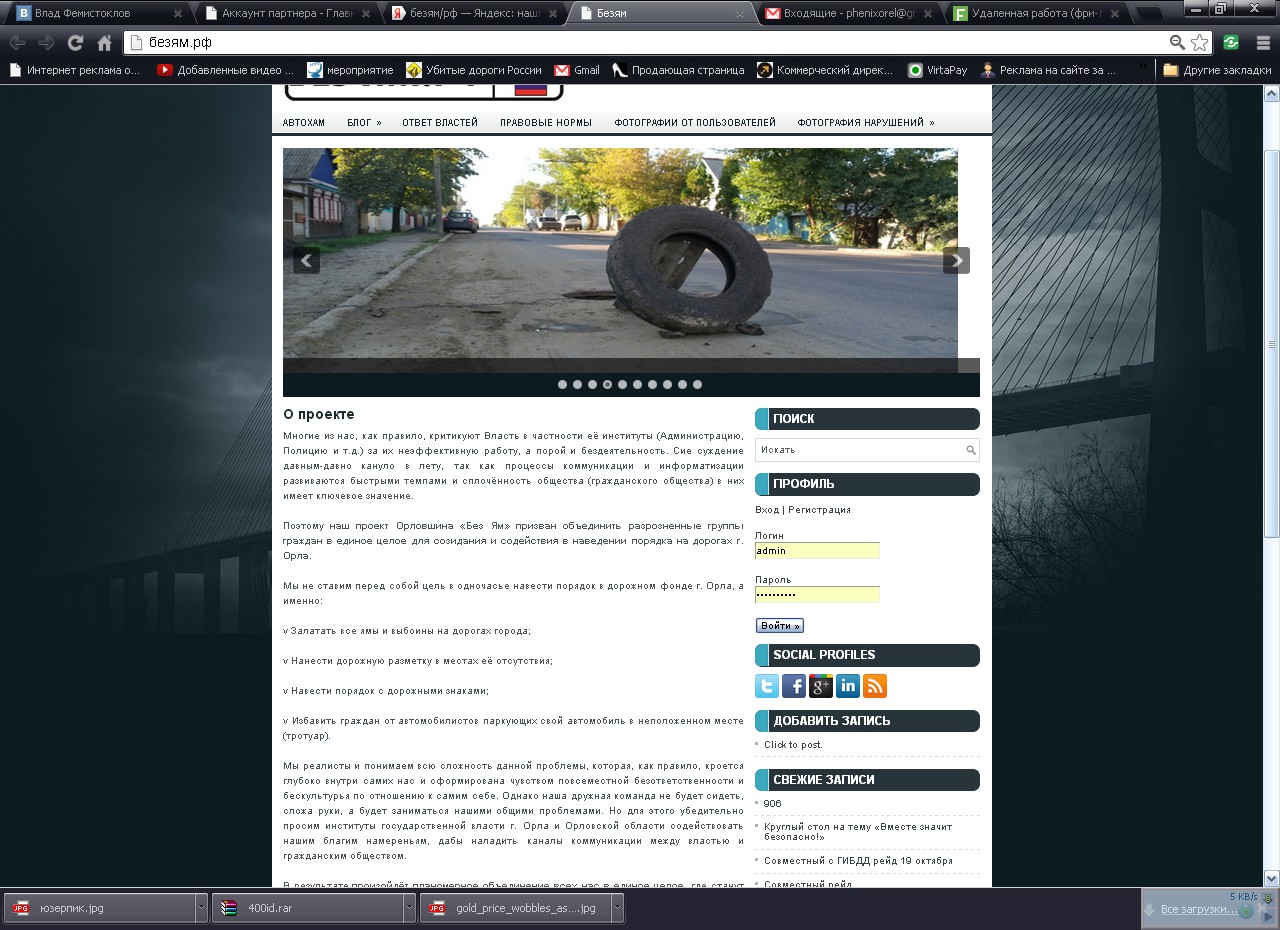Viewport: 1280px width, 930px height.
Task: Open the 400id.rar download options arrow
Action: click(409, 908)
